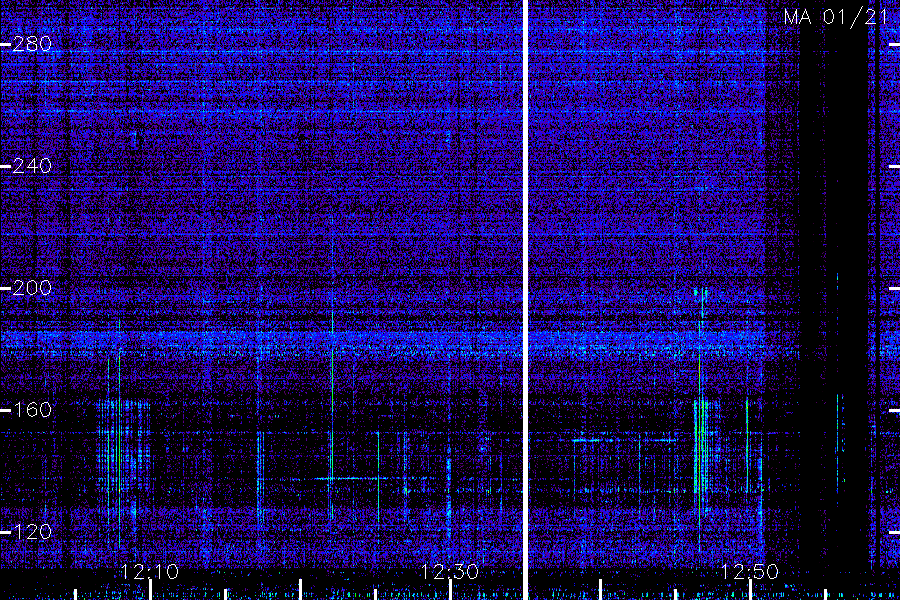This screenshot has height=600, width=900.
Task: Click the 160 frequency axis label
Action: pyautogui.click(x=32, y=411)
